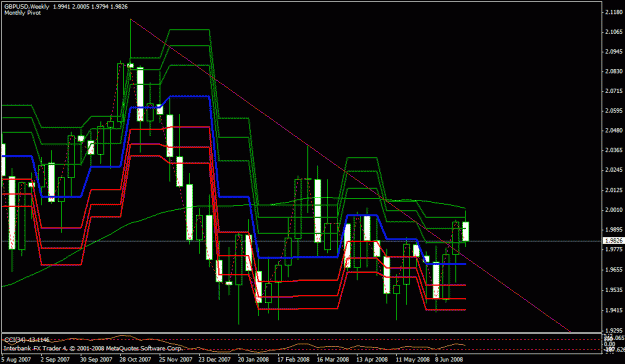Click the CCI(34) indicator label
Screen dimensions: 625x364
[27, 340]
